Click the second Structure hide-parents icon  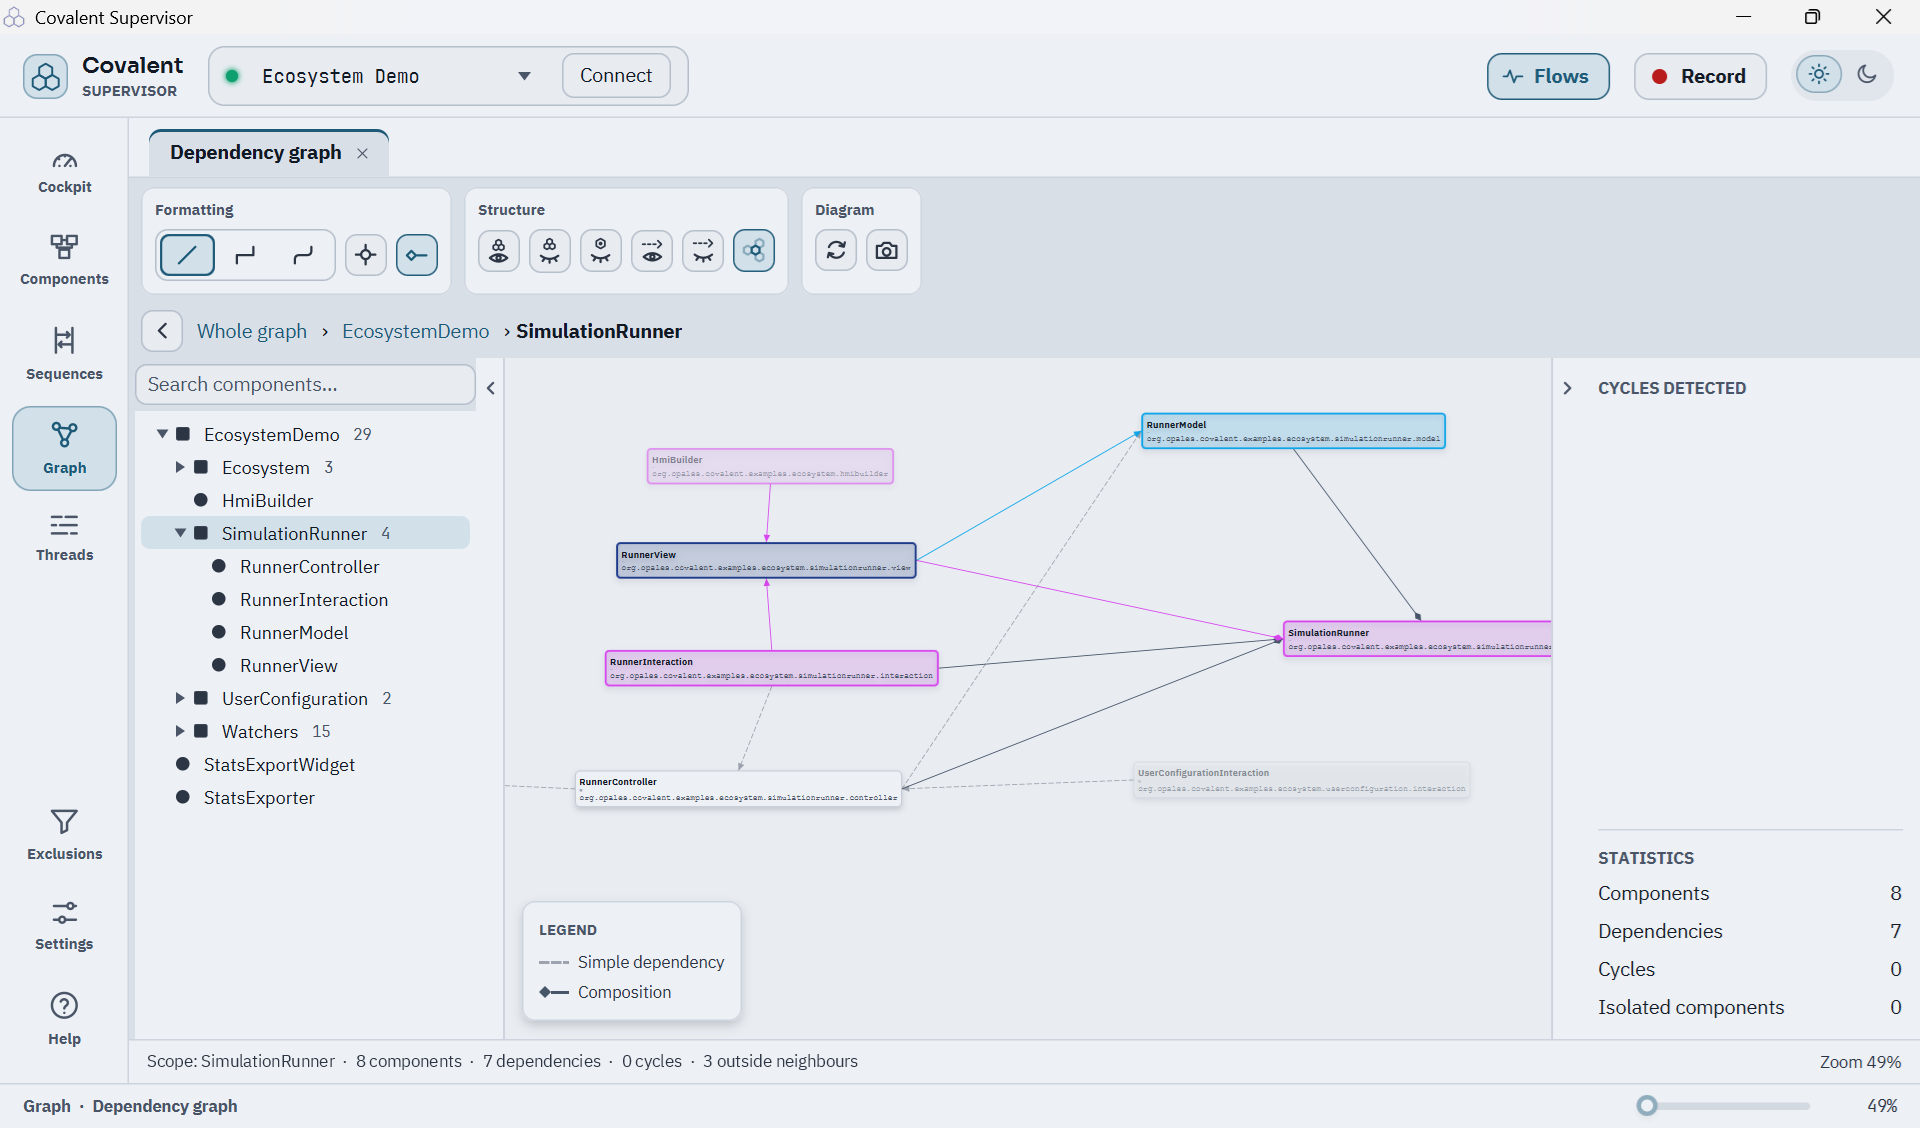click(550, 251)
